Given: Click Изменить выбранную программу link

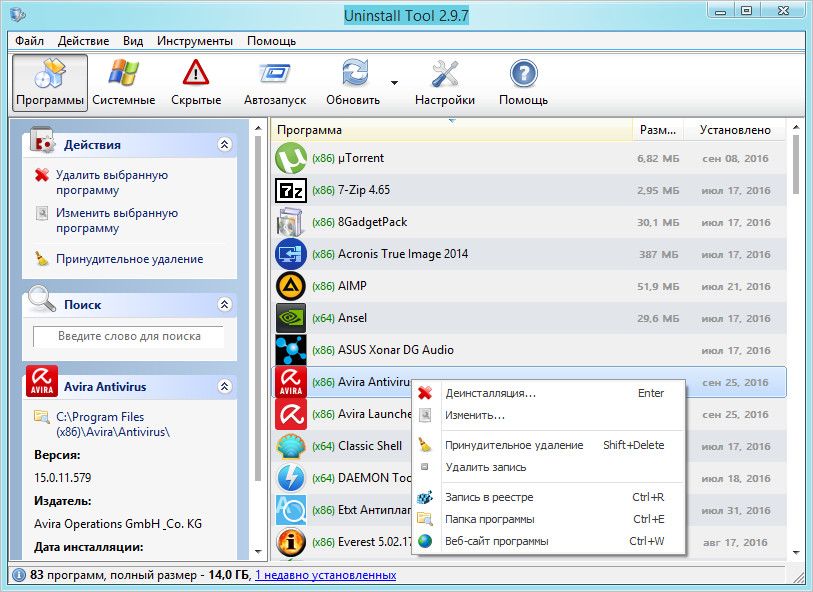Looking at the screenshot, I should click(117, 220).
